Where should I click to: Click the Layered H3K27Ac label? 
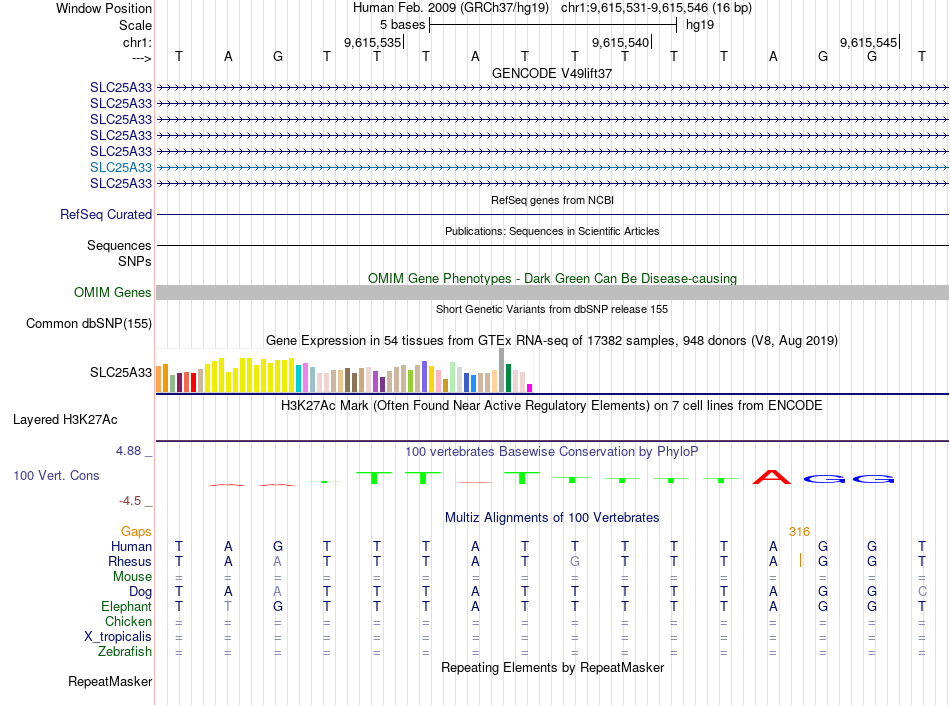click(65, 420)
